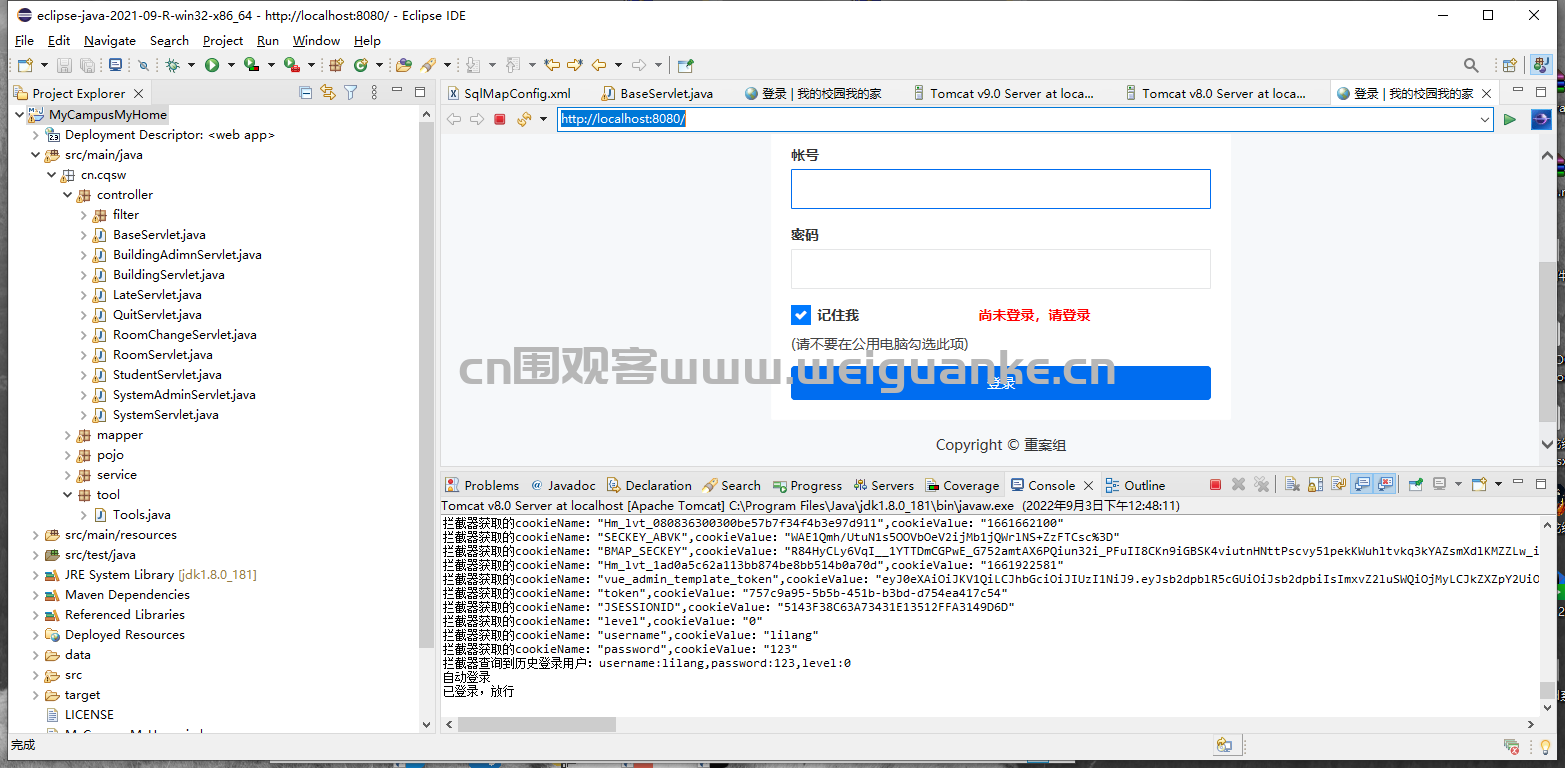
Task: Close the active 登录 browser tab
Action: (1487, 93)
